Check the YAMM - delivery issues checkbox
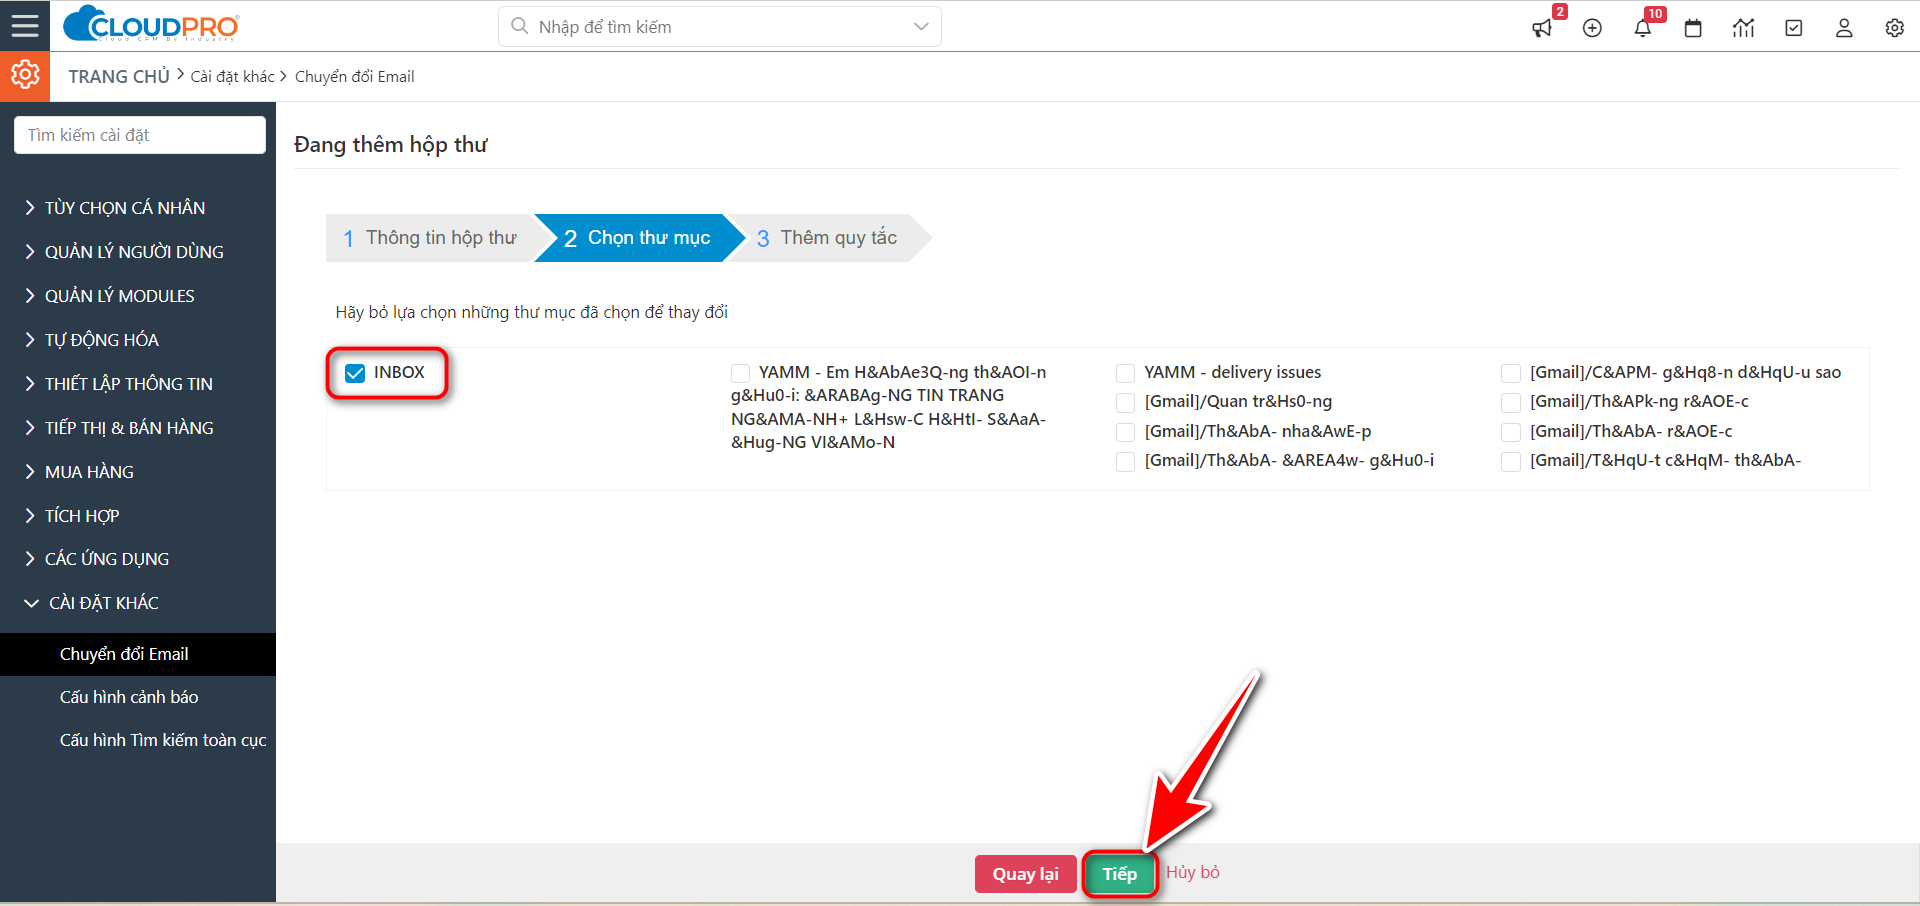The height and width of the screenshot is (906, 1920). [1125, 373]
